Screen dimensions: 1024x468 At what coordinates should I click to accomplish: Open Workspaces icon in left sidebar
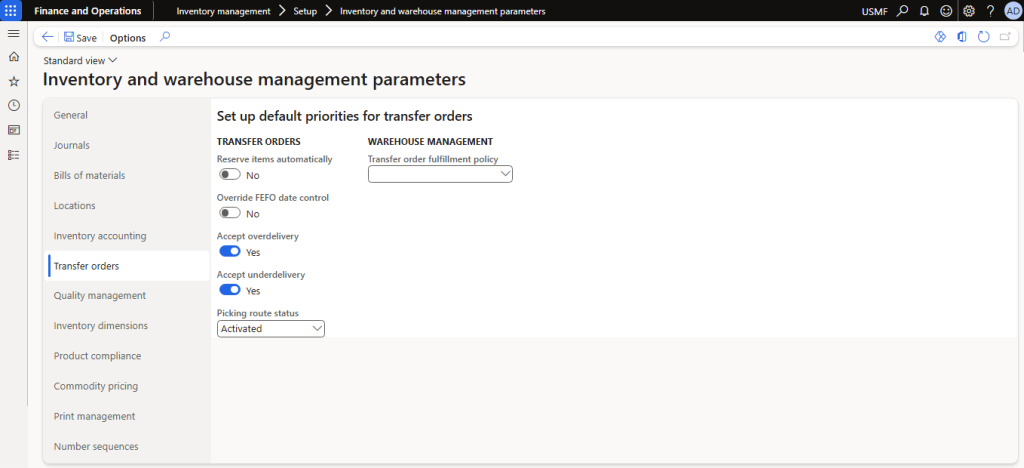tap(13, 130)
